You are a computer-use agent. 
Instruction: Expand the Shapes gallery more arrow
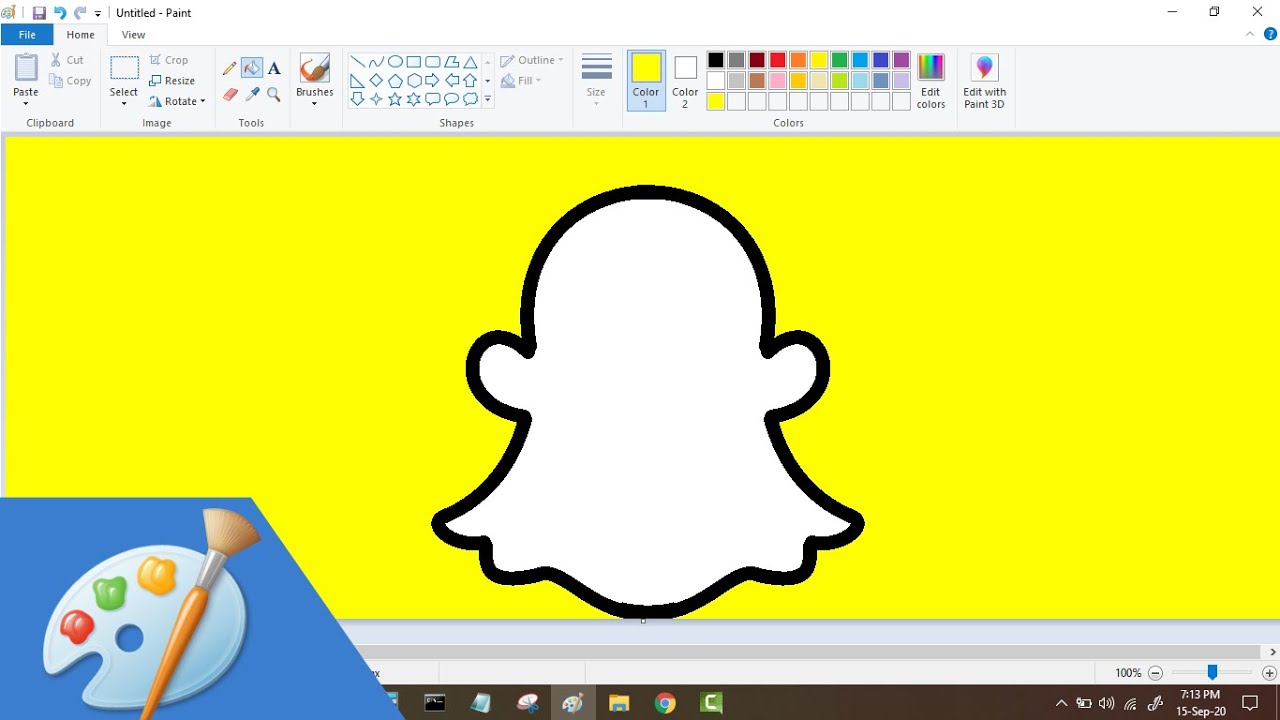point(488,99)
